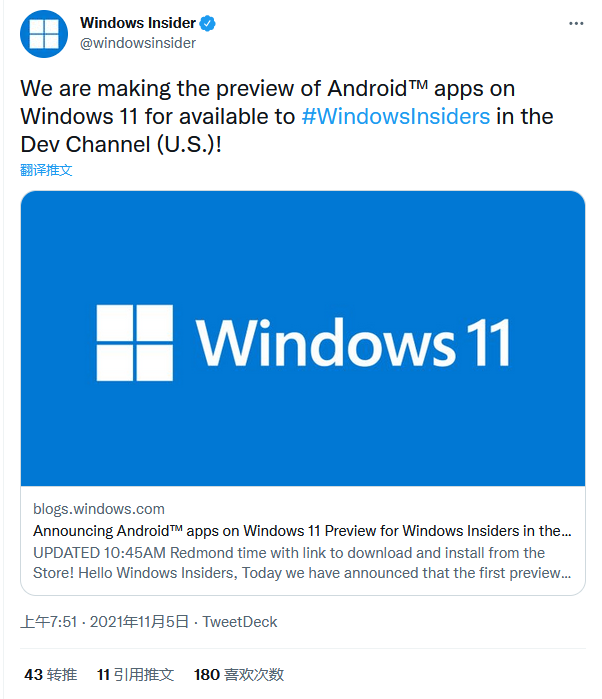Click the 翻译推文 translate tweet link
The height and width of the screenshot is (699, 602).
click(x=46, y=170)
